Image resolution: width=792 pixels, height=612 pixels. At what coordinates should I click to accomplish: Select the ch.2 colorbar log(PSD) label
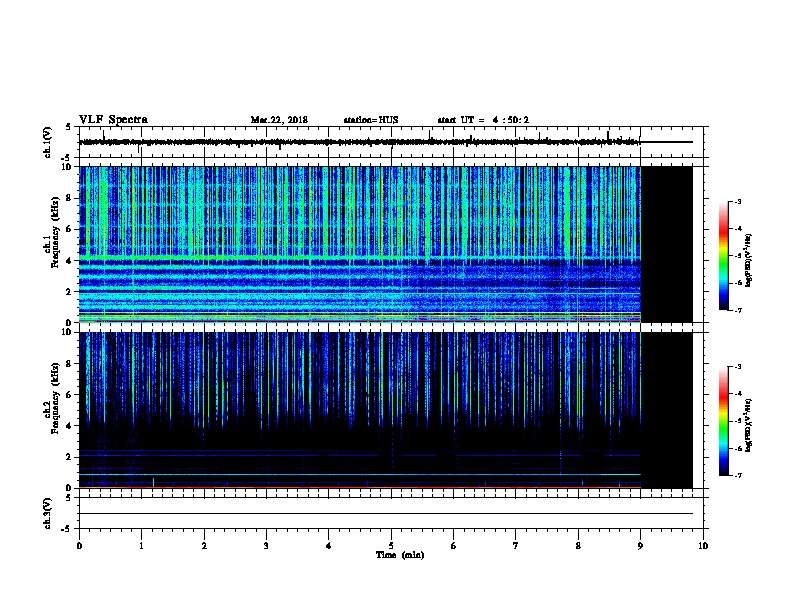(748, 425)
